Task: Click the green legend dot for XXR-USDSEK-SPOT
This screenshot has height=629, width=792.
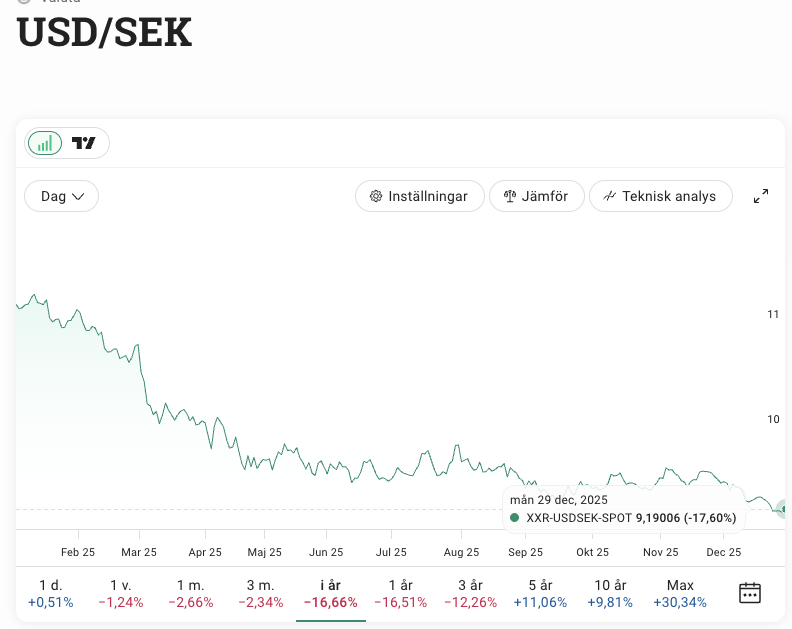Action: pyautogui.click(x=515, y=518)
